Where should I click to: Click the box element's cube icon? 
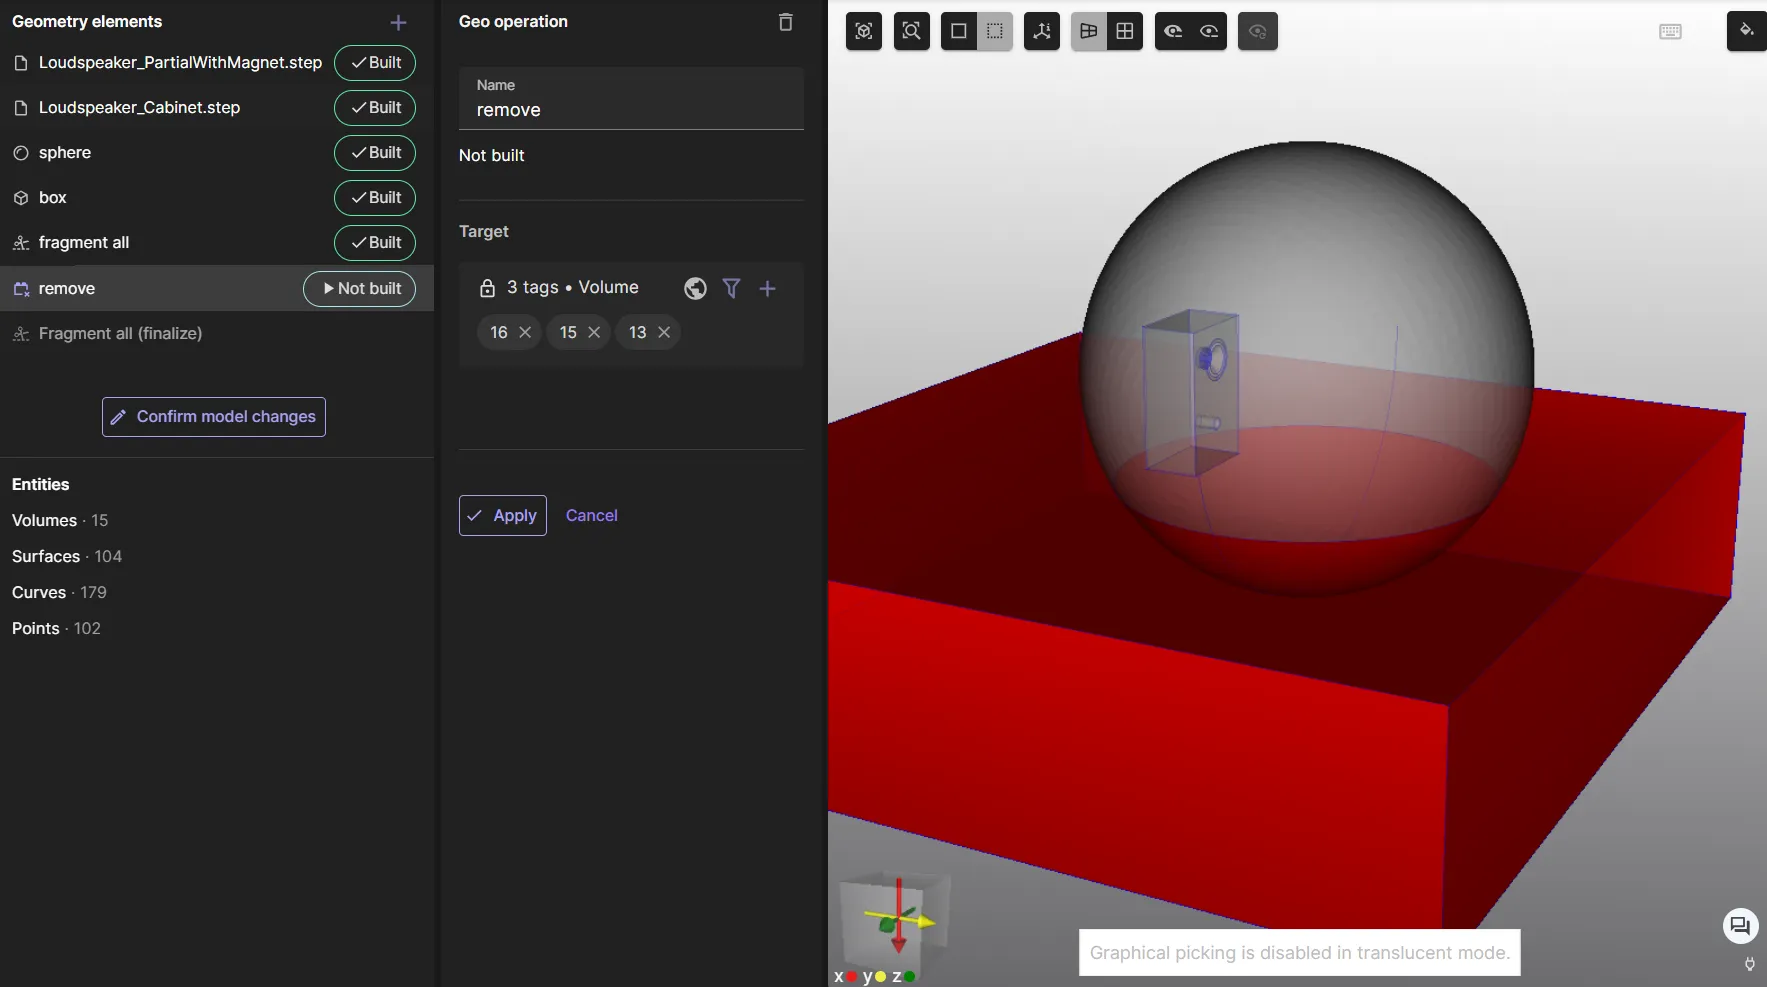pyautogui.click(x=20, y=198)
